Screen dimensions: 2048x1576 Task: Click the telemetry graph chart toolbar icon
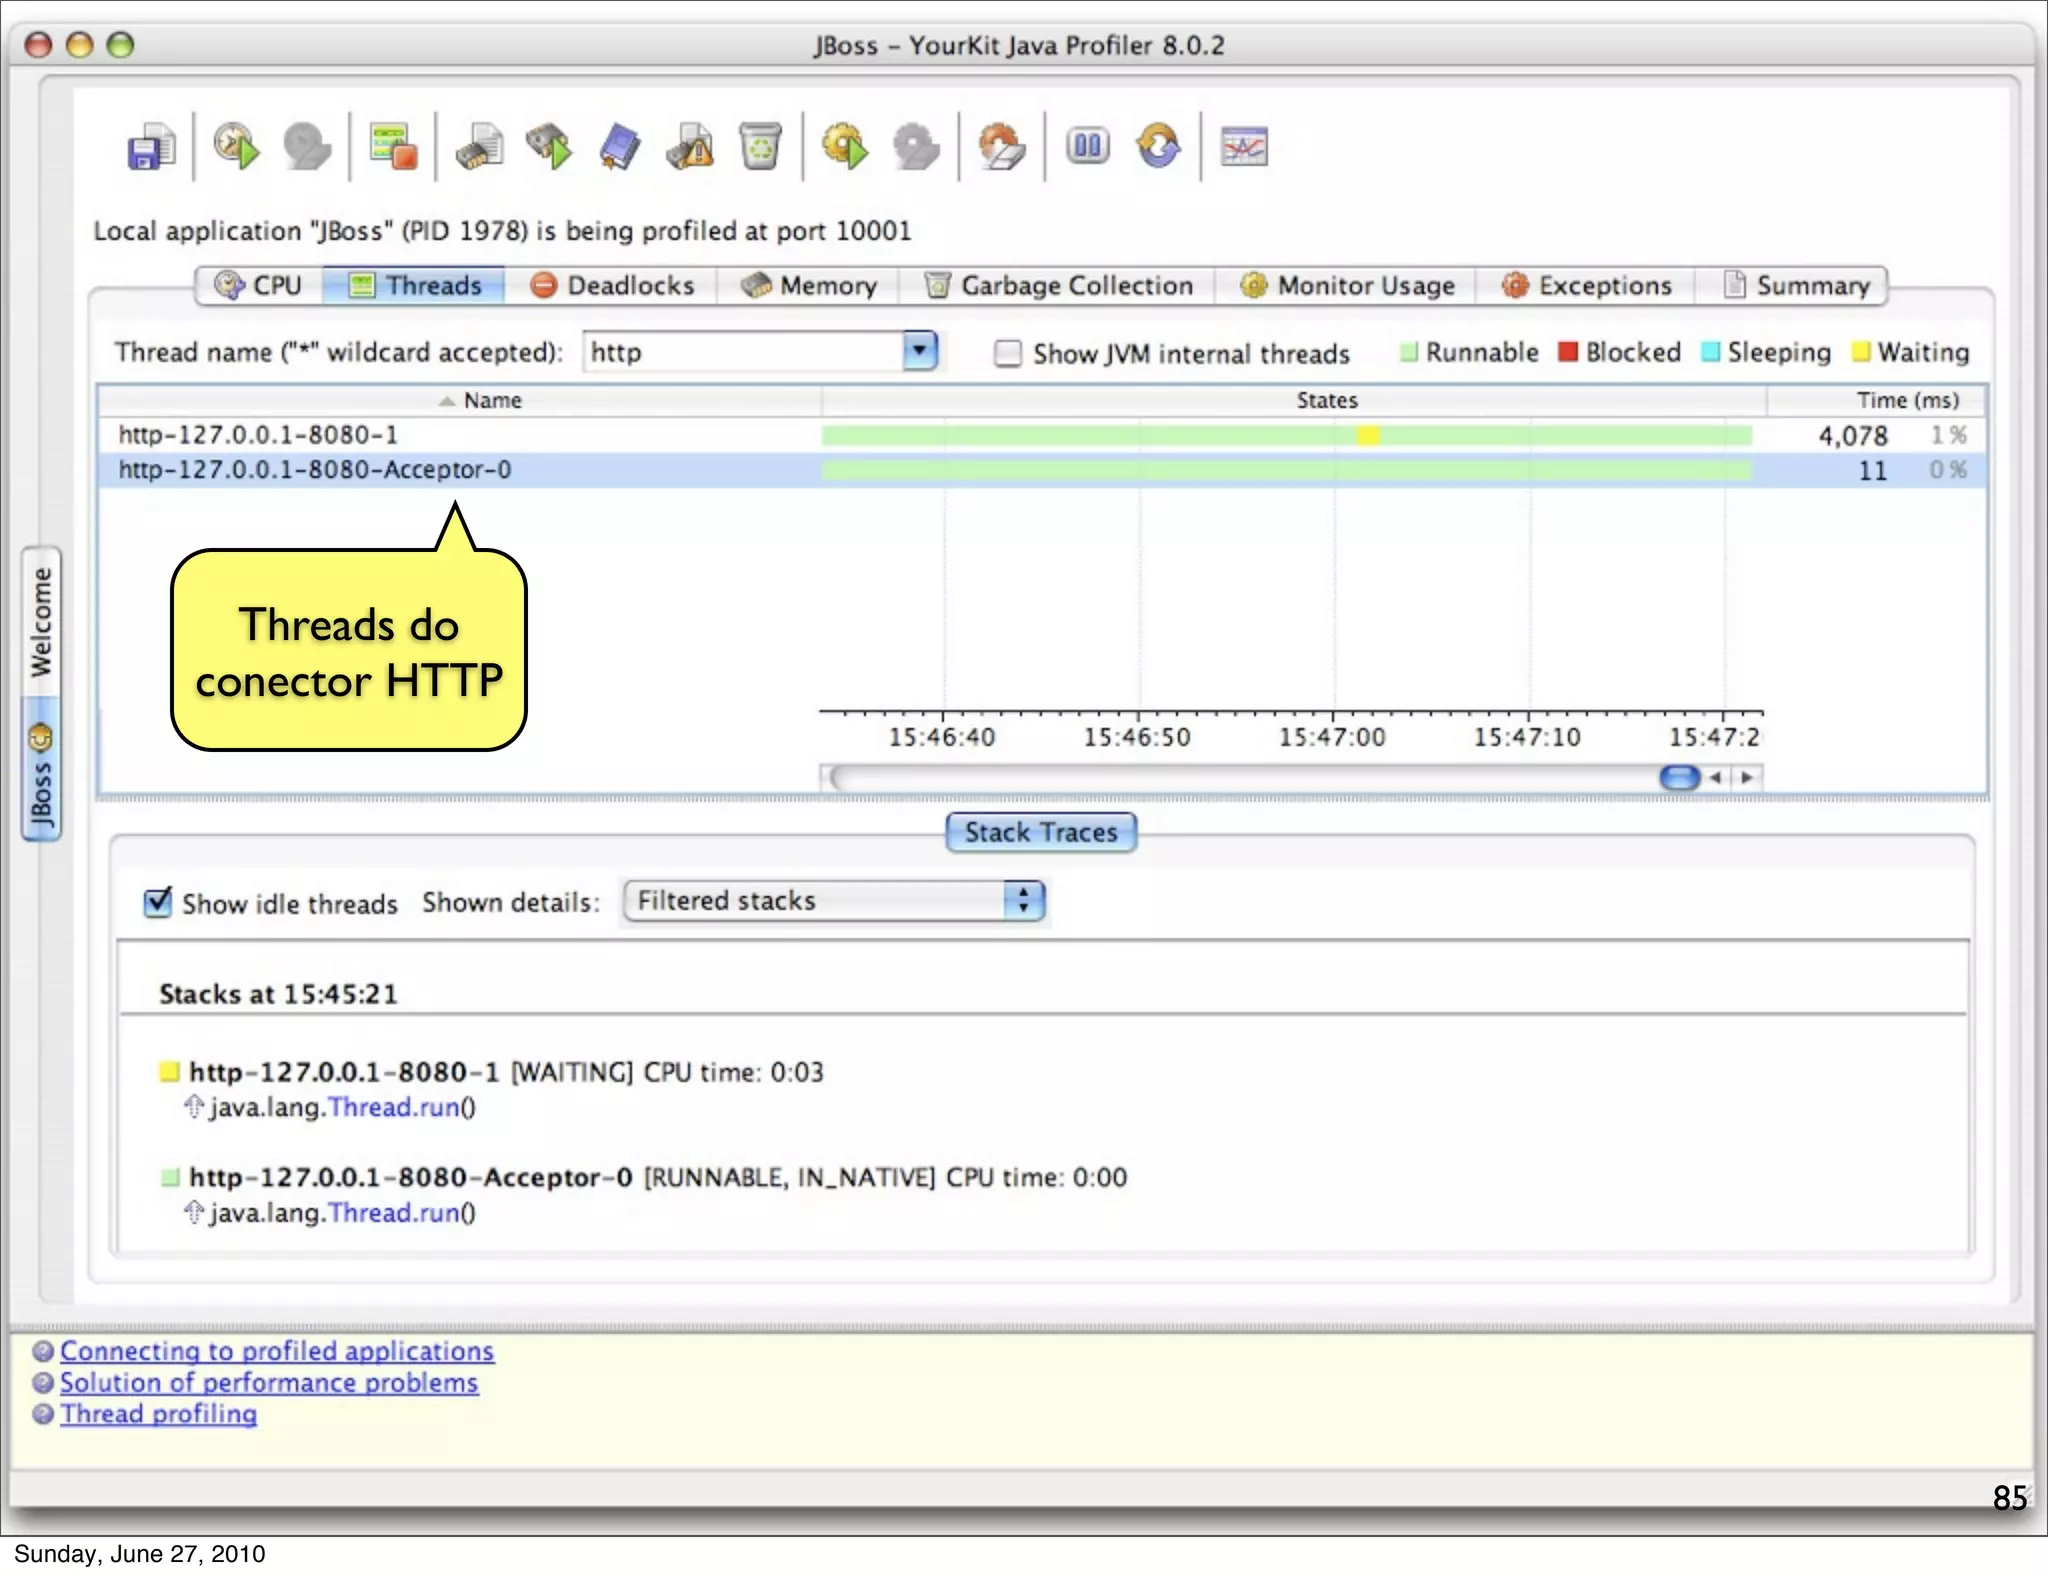[x=1244, y=147]
